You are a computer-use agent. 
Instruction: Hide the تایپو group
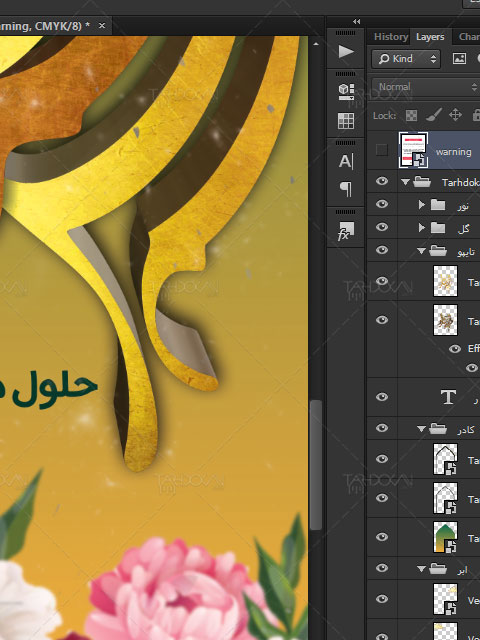[x=382, y=249]
